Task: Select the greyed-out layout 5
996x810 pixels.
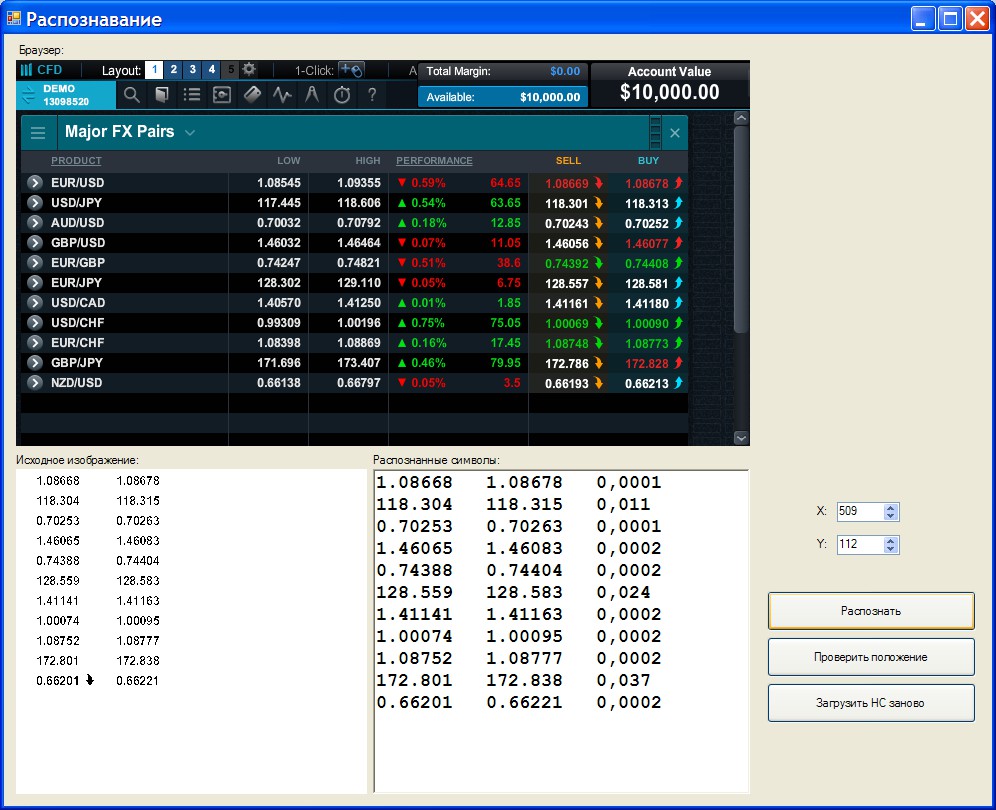Action: [x=231, y=69]
